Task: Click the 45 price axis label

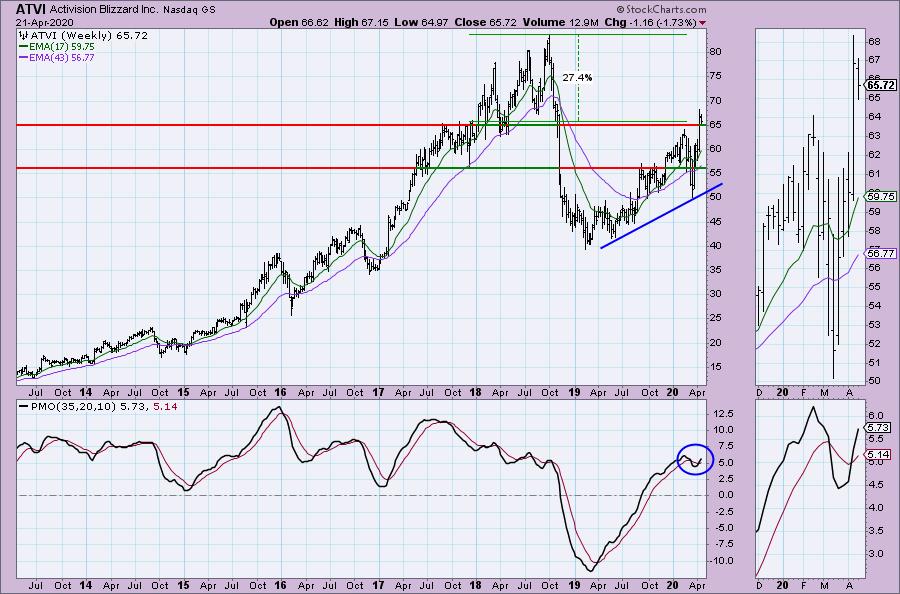Action: click(x=715, y=222)
